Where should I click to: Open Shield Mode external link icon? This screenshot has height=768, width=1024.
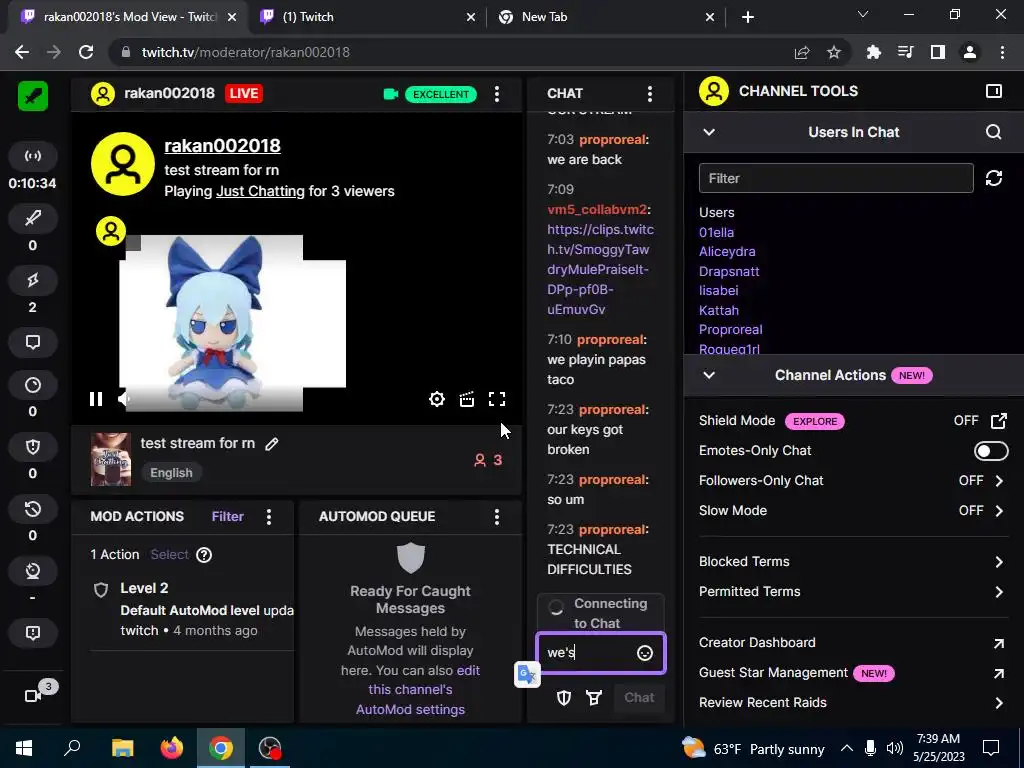tap(999, 421)
